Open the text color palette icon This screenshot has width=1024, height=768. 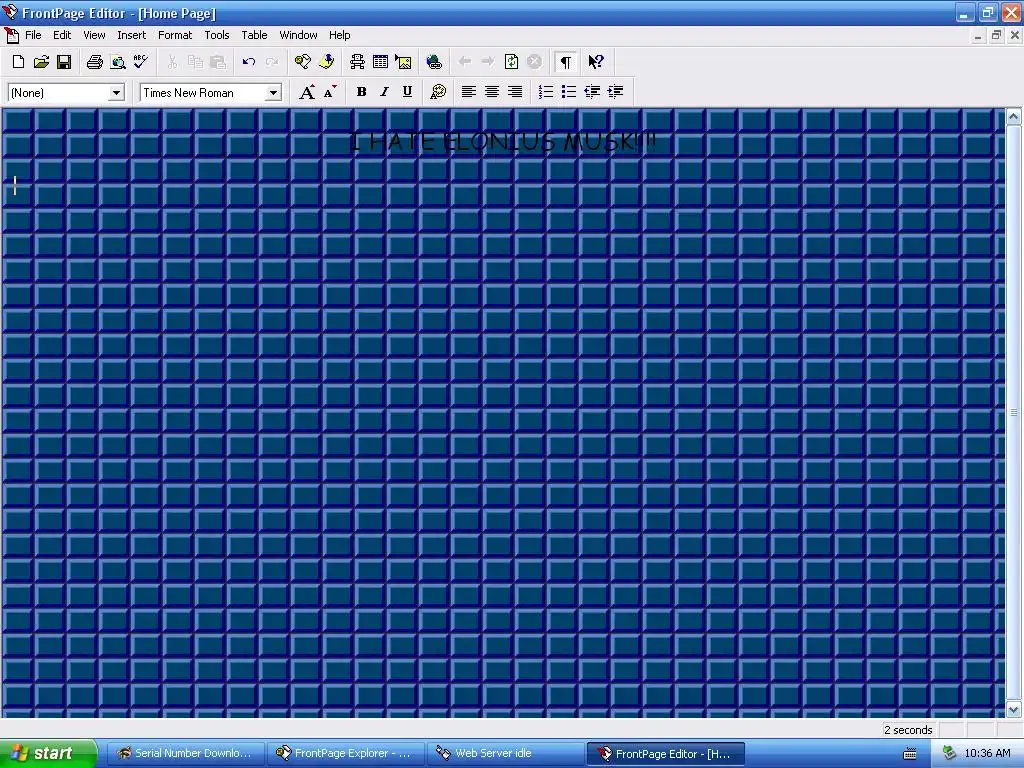click(x=438, y=92)
